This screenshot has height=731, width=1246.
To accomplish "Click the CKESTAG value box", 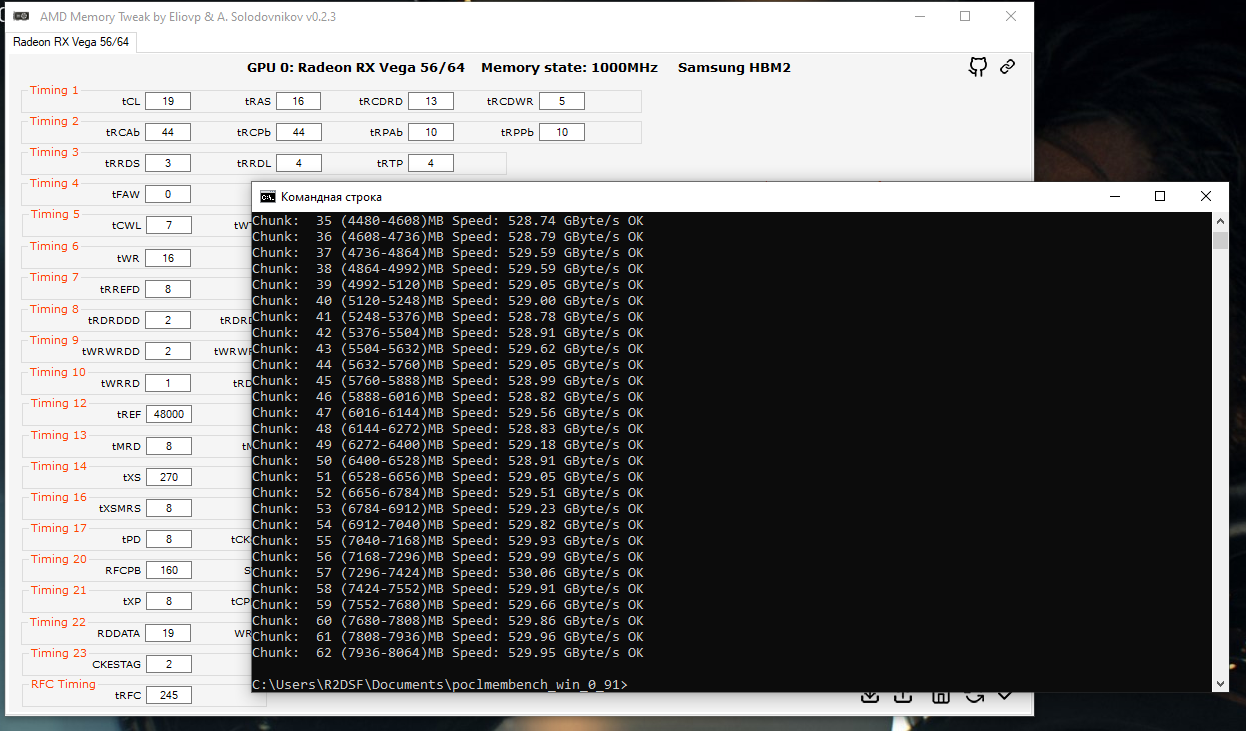I will click(168, 664).
